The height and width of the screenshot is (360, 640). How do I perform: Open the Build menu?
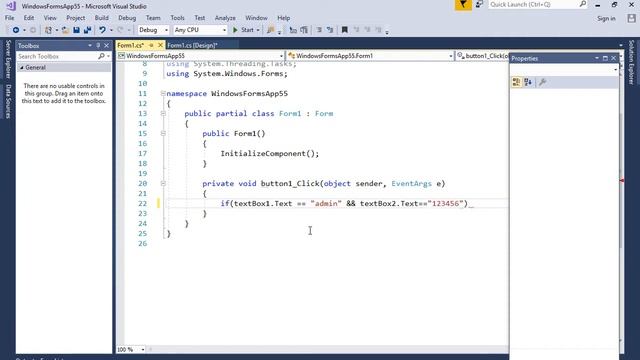point(101,18)
